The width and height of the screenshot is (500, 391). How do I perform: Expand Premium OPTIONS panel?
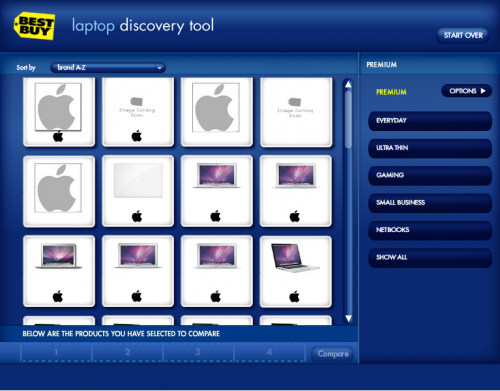[466, 91]
